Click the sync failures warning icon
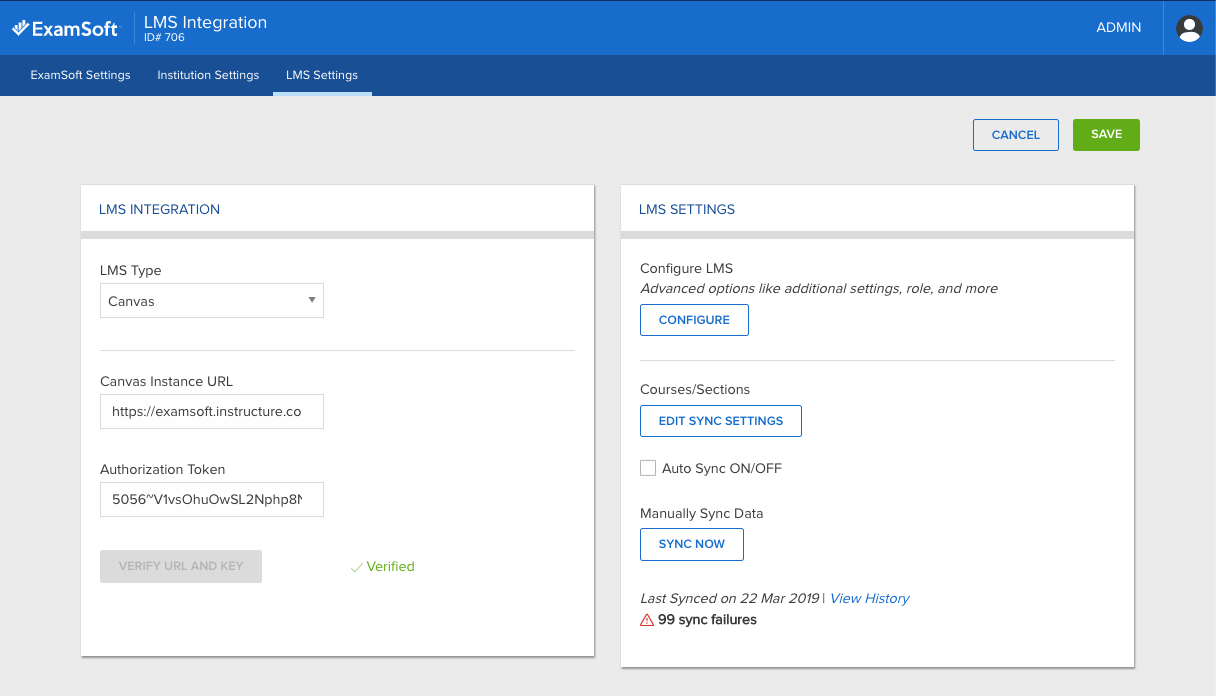Image resolution: width=1216 pixels, height=696 pixels. (647, 620)
